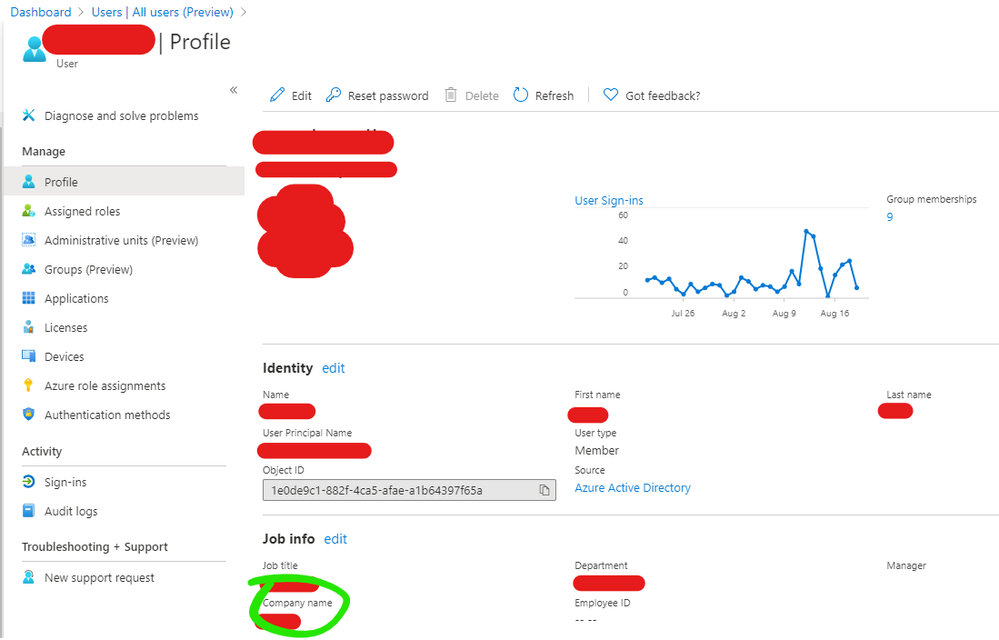The width and height of the screenshot is (999, 640).
Task: Click the Aug 16 chart axis label
Action: [835, 313]
